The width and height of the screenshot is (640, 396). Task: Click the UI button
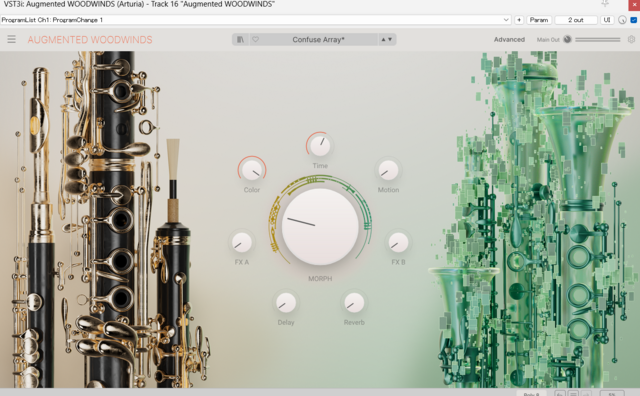pyautogui.click(x=607, y=20)
